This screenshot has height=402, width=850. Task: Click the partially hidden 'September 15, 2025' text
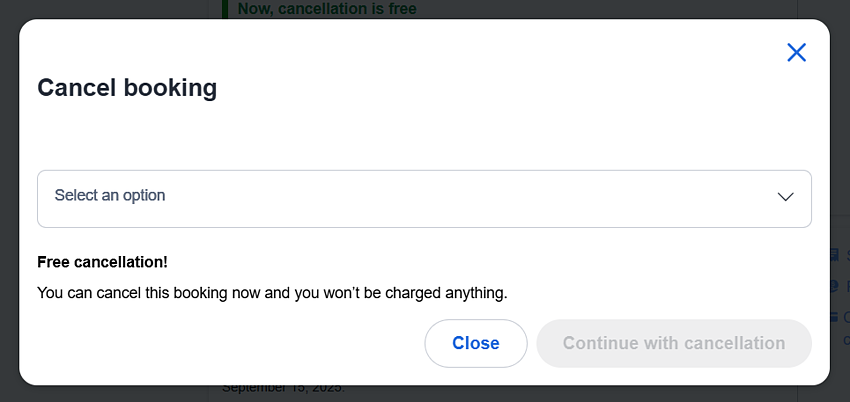click(x=283, y=388)
